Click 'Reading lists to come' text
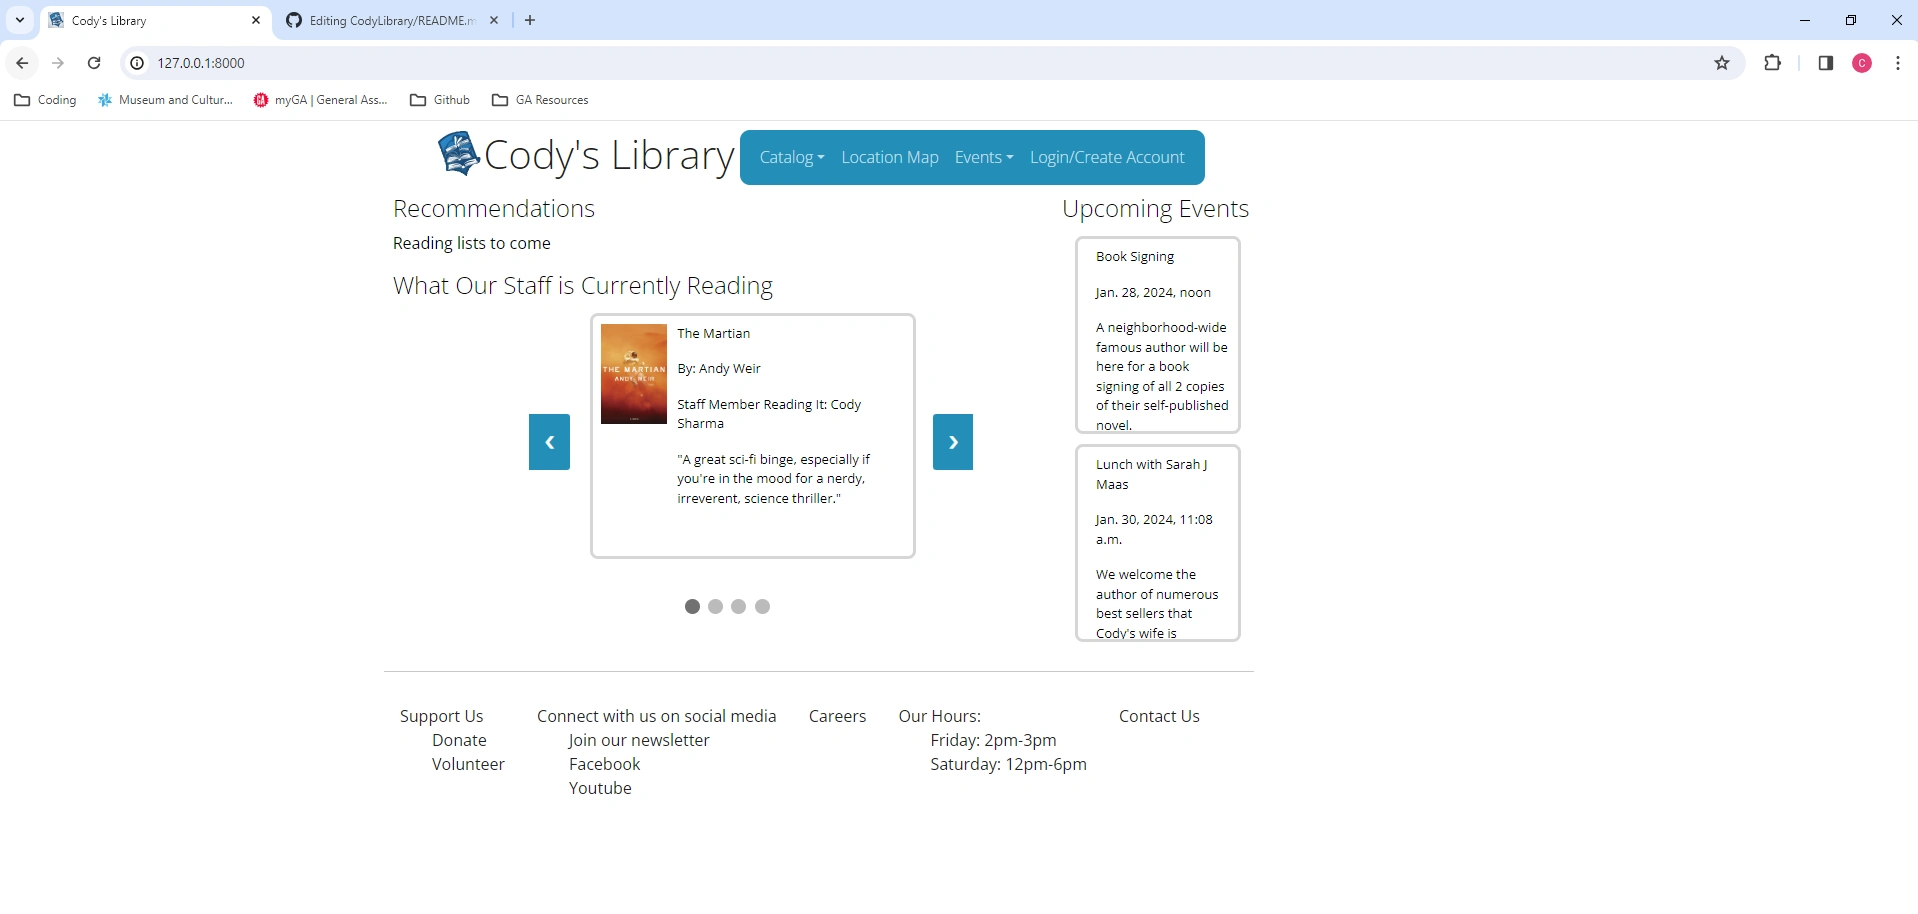 point(472,243)
